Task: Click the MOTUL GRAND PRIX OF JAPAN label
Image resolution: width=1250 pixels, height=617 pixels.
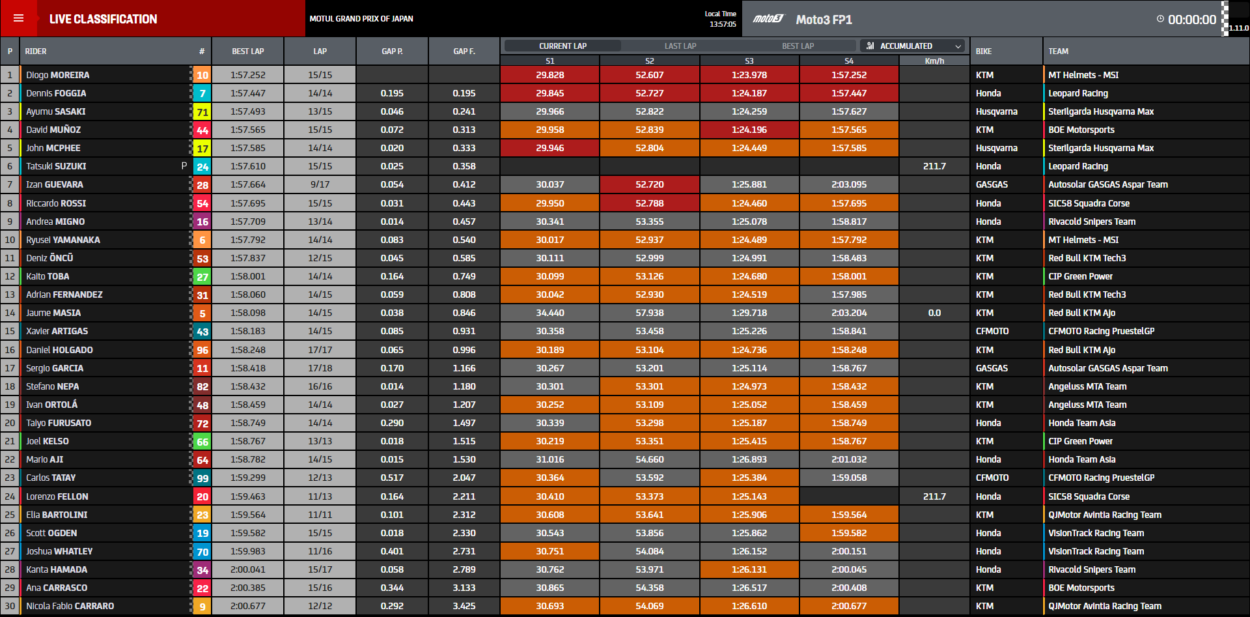Action: (x=362, y=19)
